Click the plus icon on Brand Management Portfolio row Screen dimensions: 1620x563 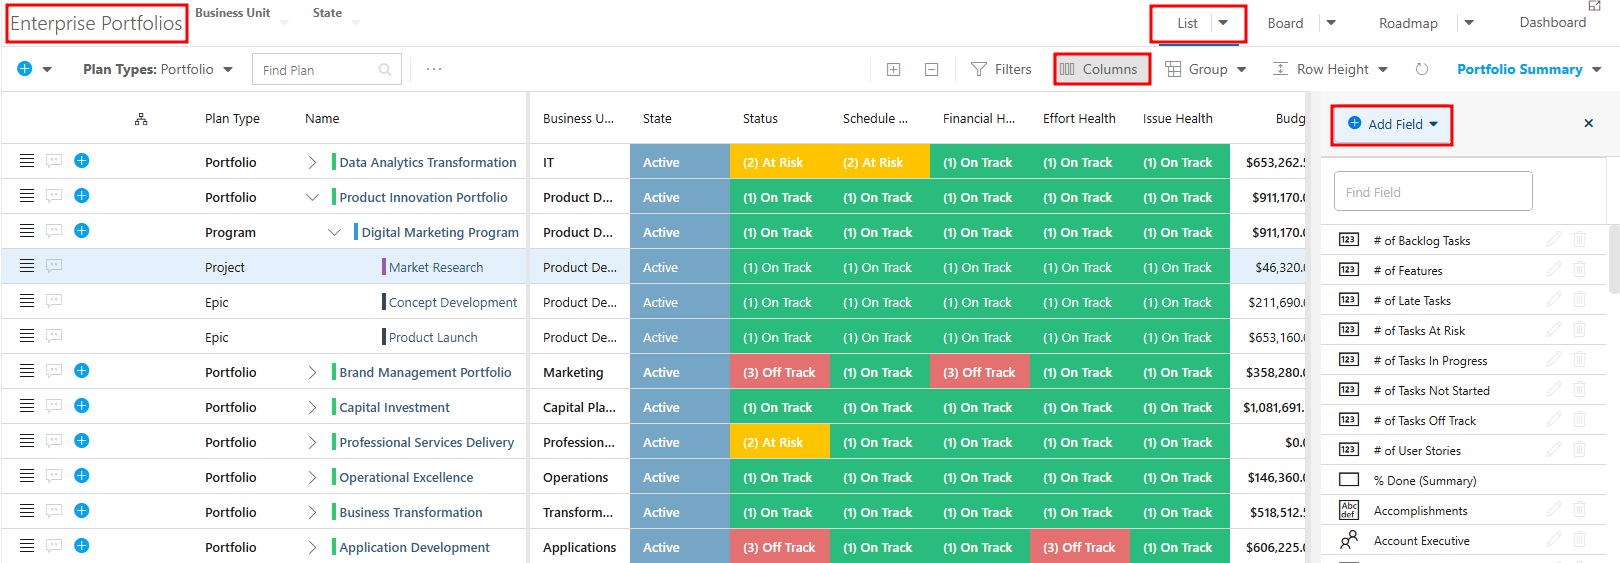click(82, 371)
